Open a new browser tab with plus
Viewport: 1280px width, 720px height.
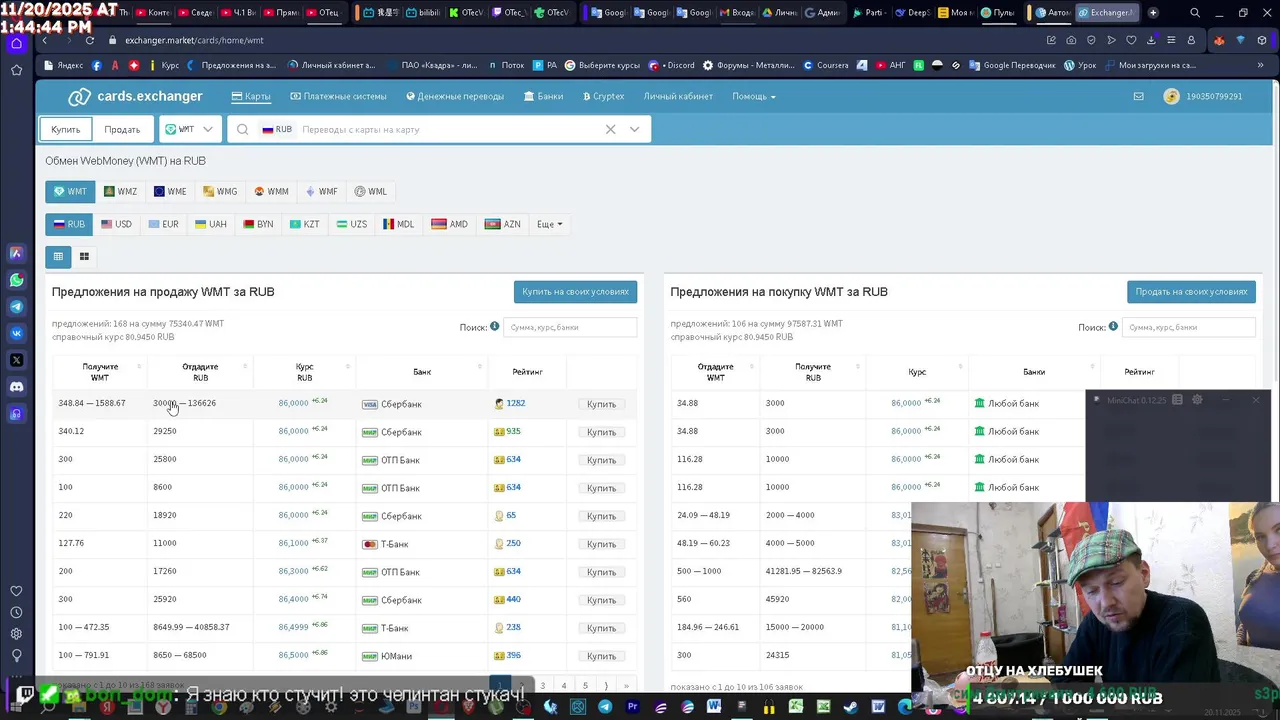pos(1153,13)
